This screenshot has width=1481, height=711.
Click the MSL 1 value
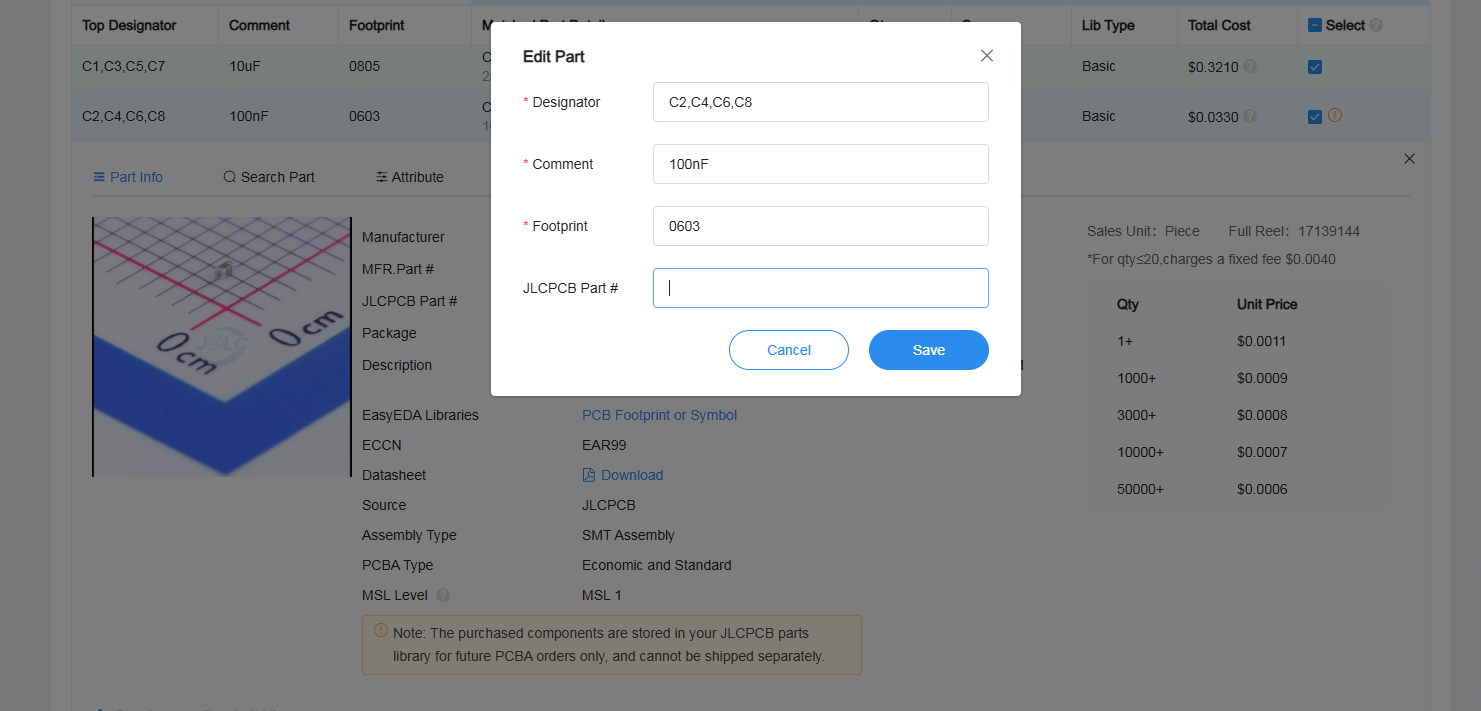pos(602,595)
